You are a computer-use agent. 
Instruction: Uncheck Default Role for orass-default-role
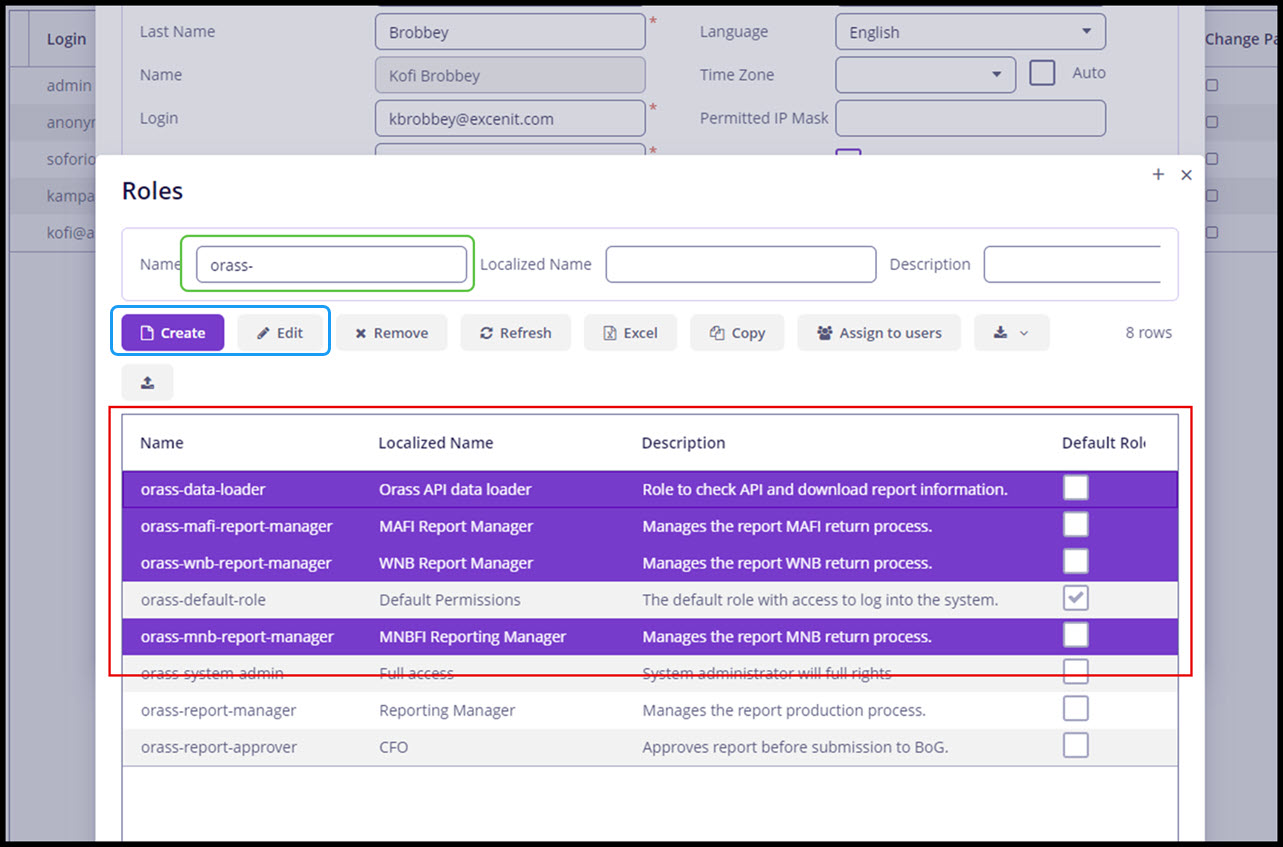click(1075, 598)
